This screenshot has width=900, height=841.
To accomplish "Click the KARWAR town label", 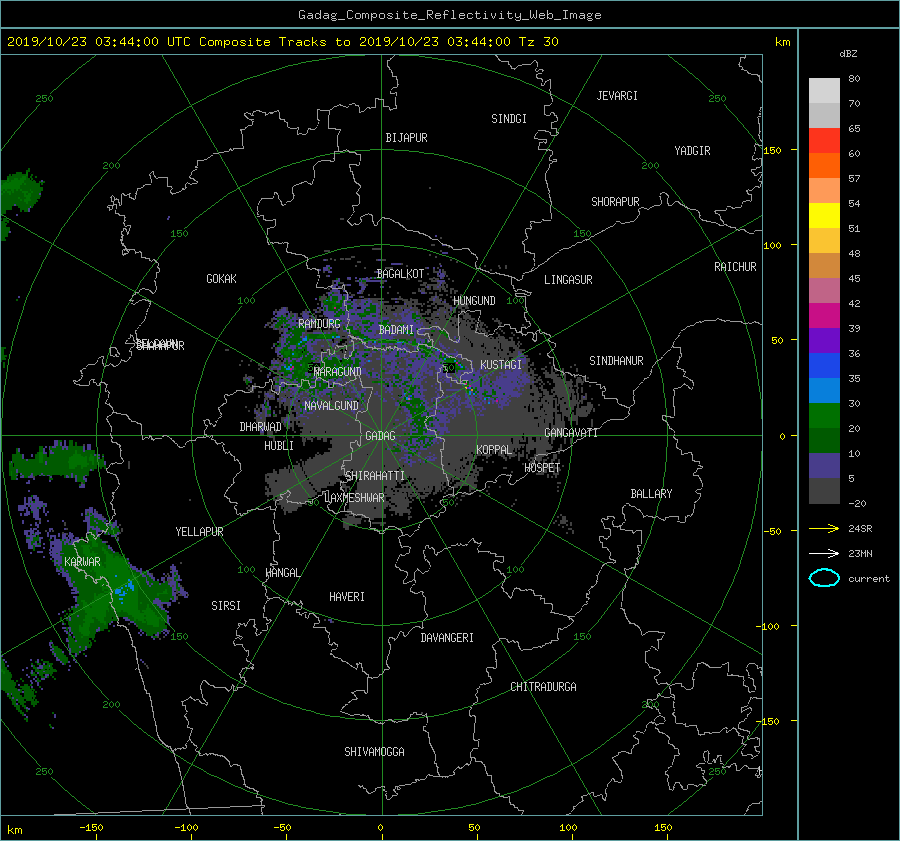I will (x=82, y=561).
